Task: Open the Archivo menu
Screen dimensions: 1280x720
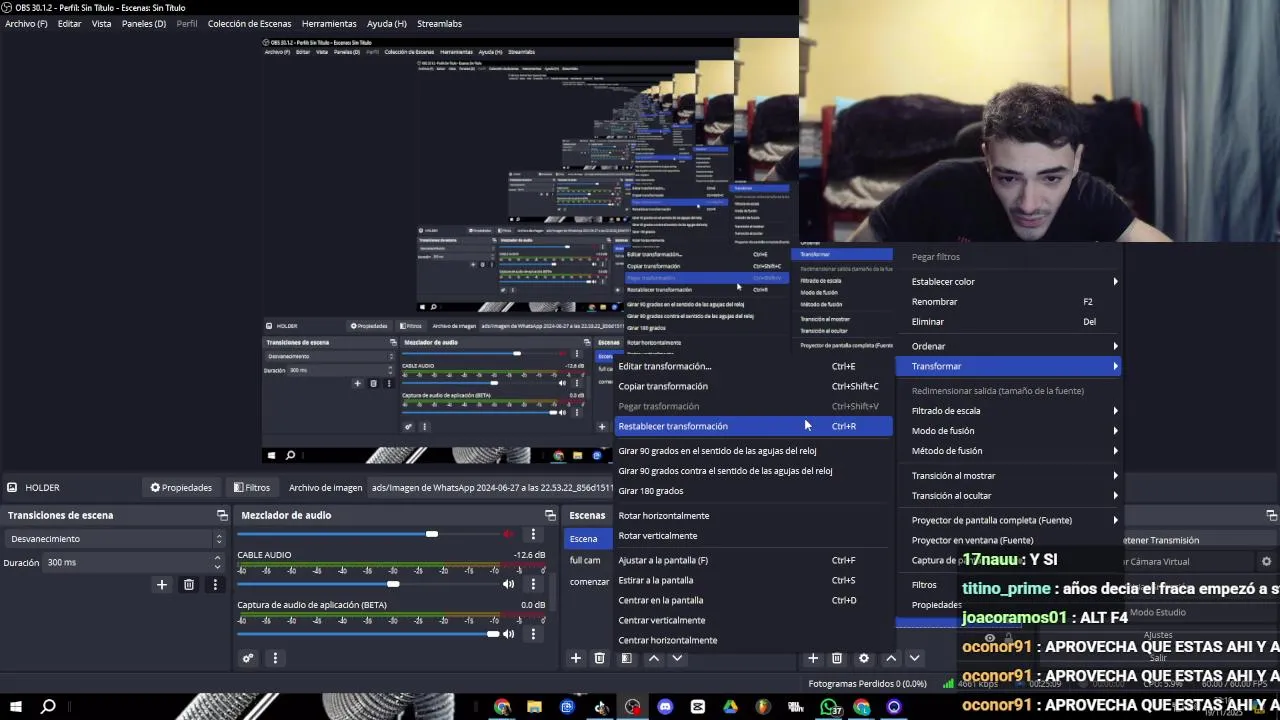Action: pos(26,23)
